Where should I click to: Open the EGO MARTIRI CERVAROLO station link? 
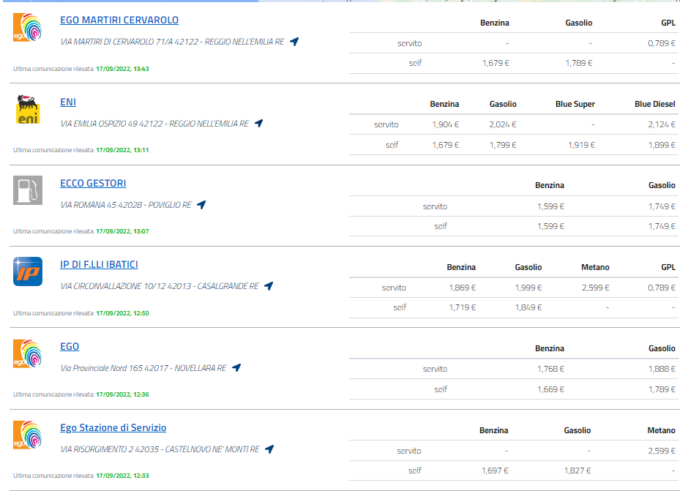coord(119,20)
